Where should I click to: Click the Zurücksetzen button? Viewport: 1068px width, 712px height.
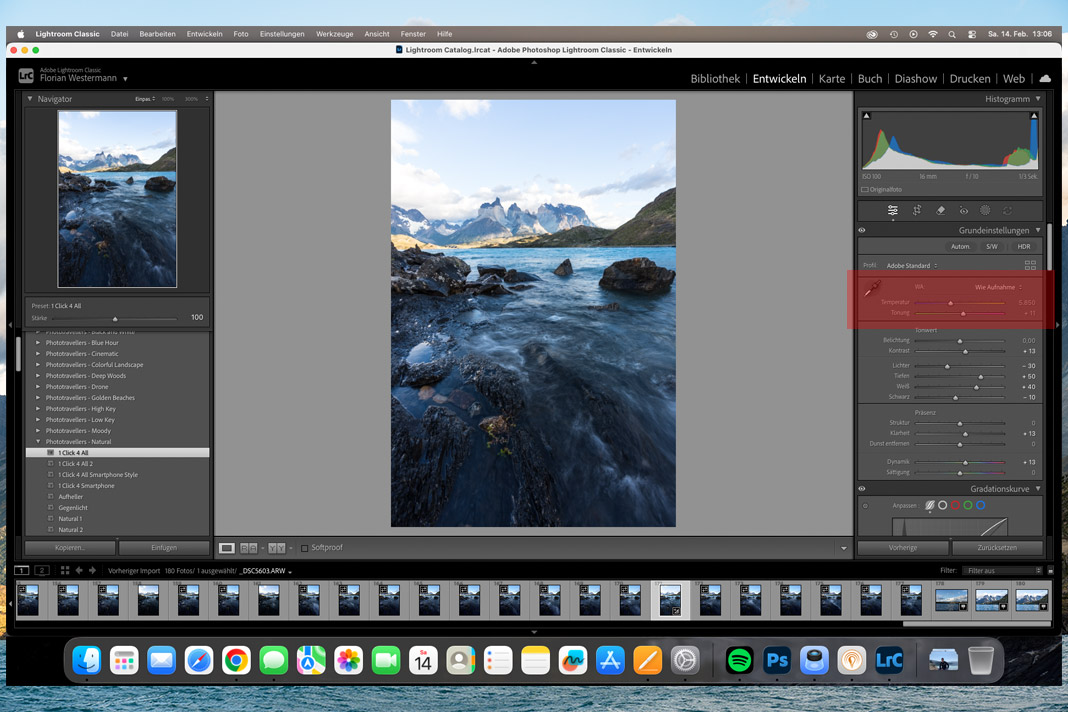(x=997, y=548)
